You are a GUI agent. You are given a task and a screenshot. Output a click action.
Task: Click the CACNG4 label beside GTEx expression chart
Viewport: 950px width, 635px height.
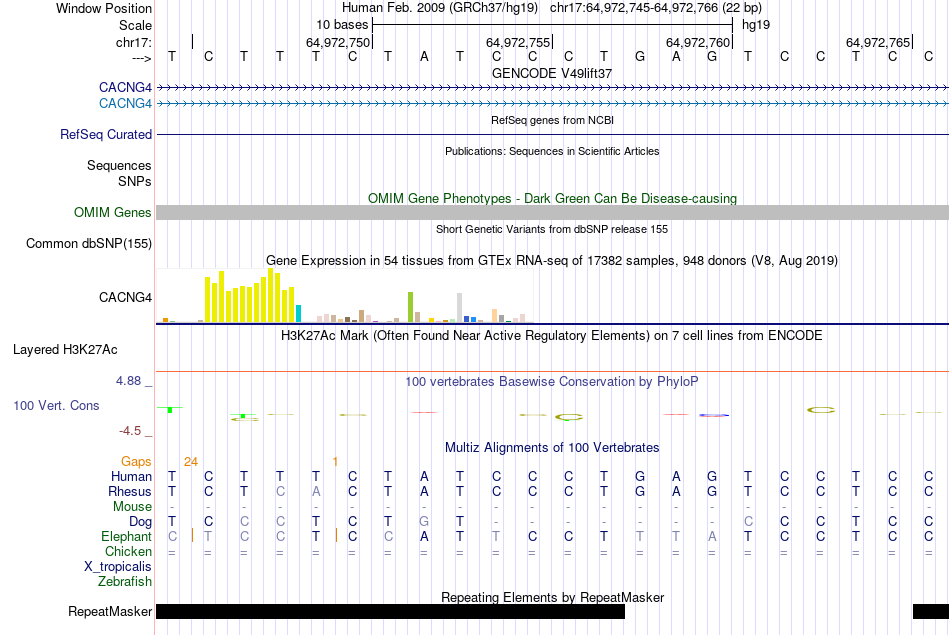pyautogui.click(x=125, y=298)
